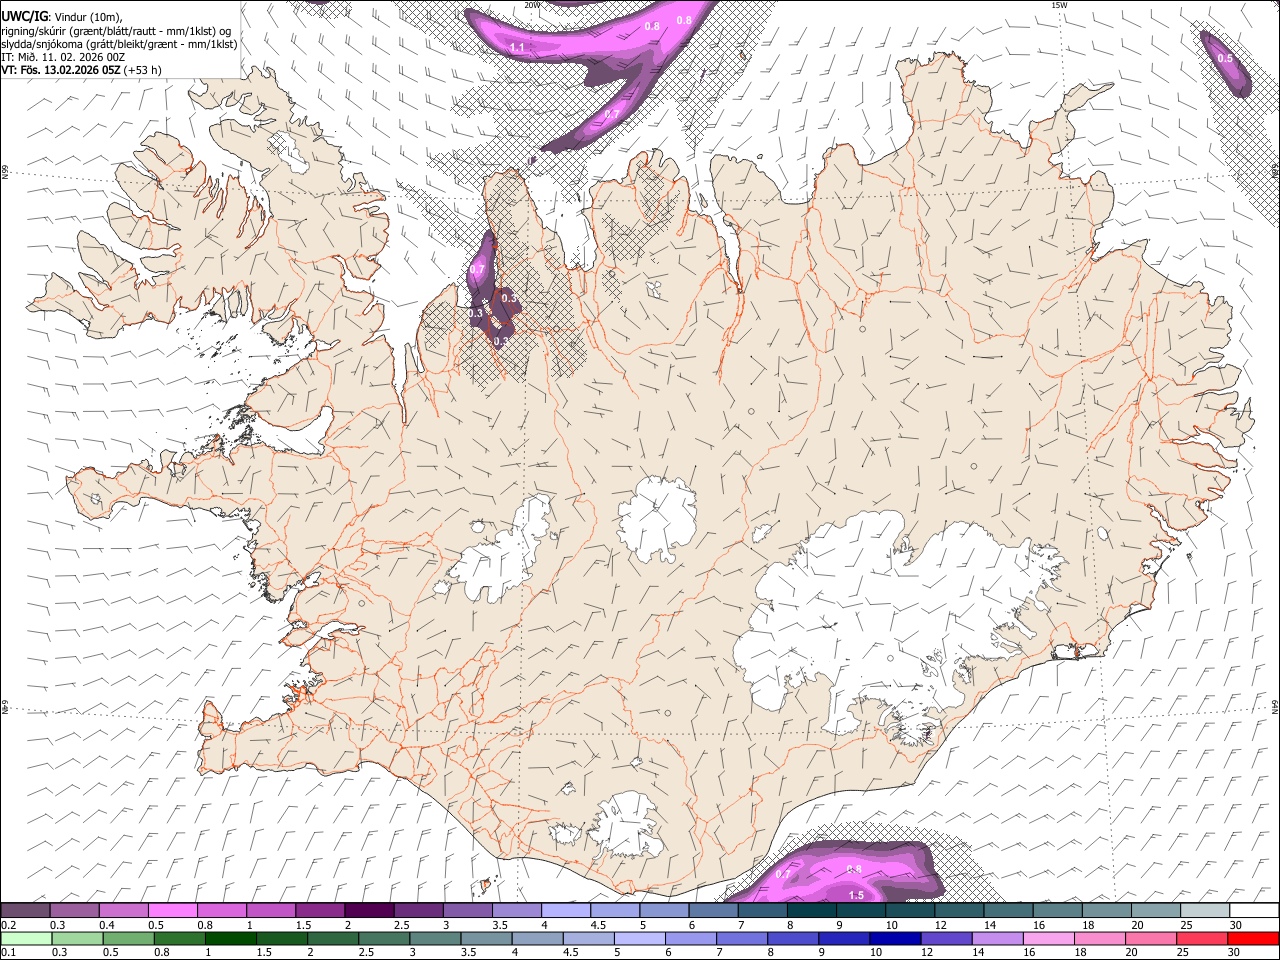Click the '0.1' label in the rain legend

click(8, 953)
